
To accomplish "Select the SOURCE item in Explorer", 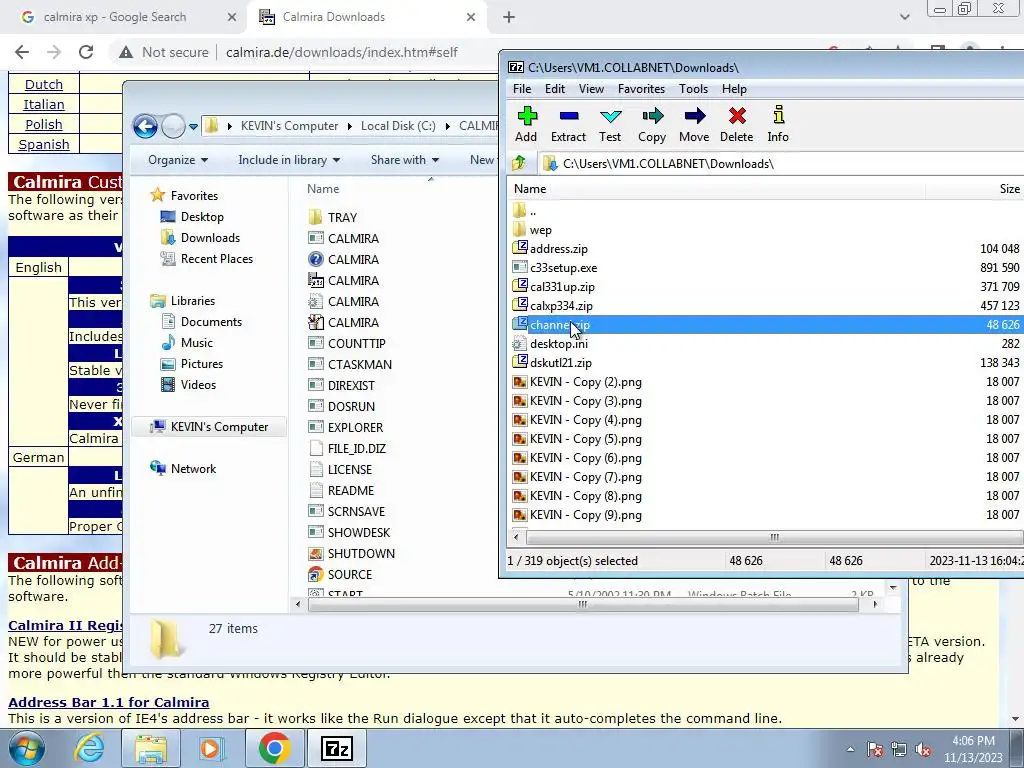I will 349,575.
